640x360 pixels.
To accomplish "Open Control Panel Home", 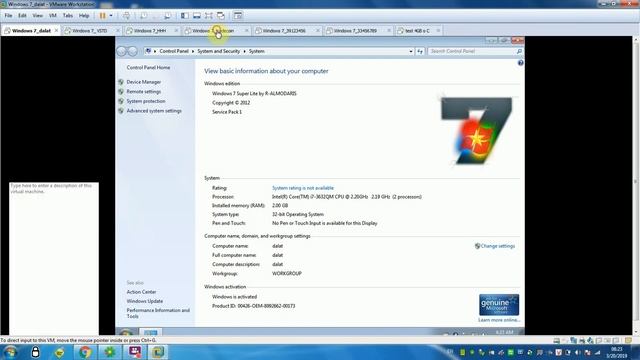I will 148,67.
